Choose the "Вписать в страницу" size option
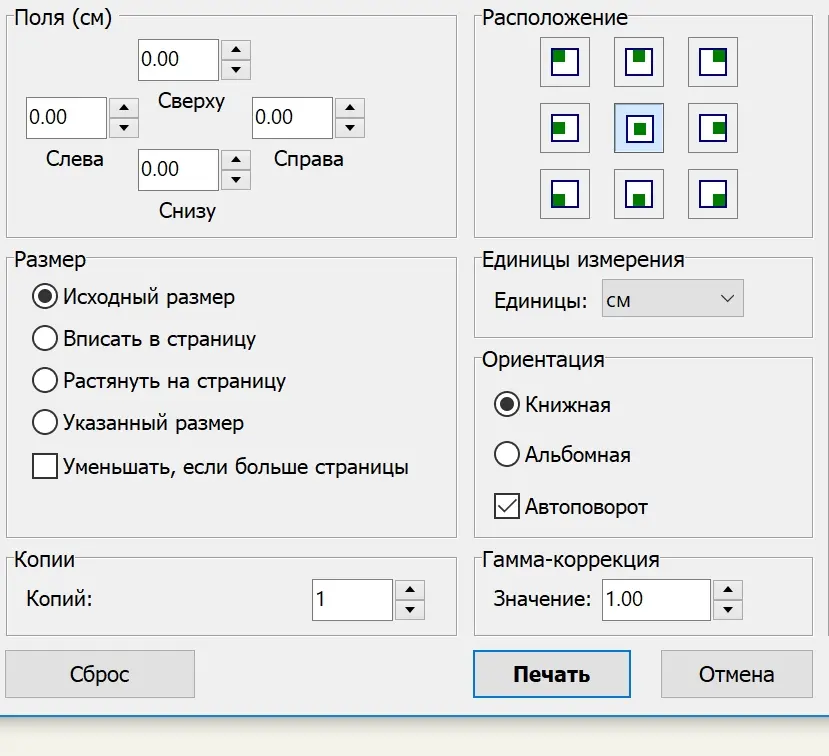Viewport: 829px width, 756px height. point(45,339)
